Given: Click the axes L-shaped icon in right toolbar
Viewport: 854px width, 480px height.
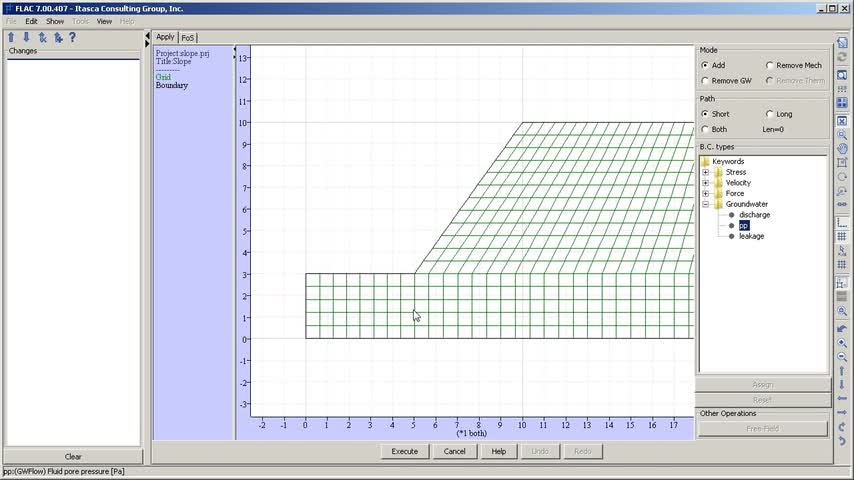Looking at the screenshot, I should (x=842, y=222).
